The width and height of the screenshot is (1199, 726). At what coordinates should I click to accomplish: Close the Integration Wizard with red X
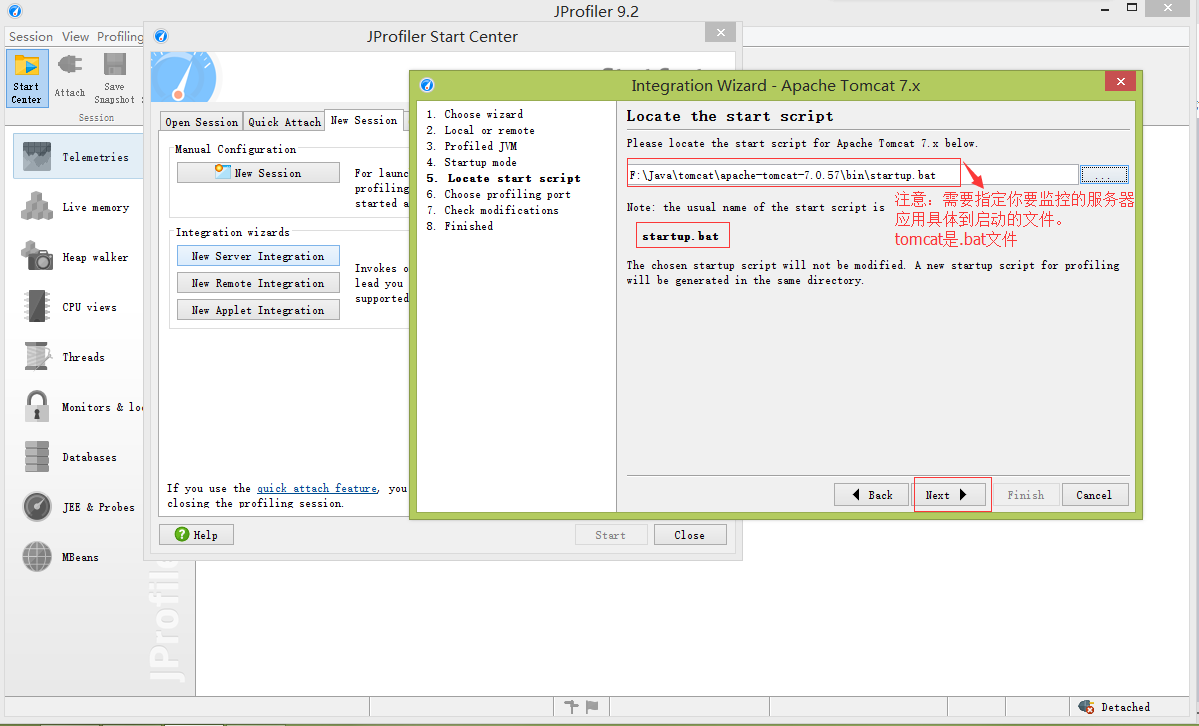[x=1120, y=81]
